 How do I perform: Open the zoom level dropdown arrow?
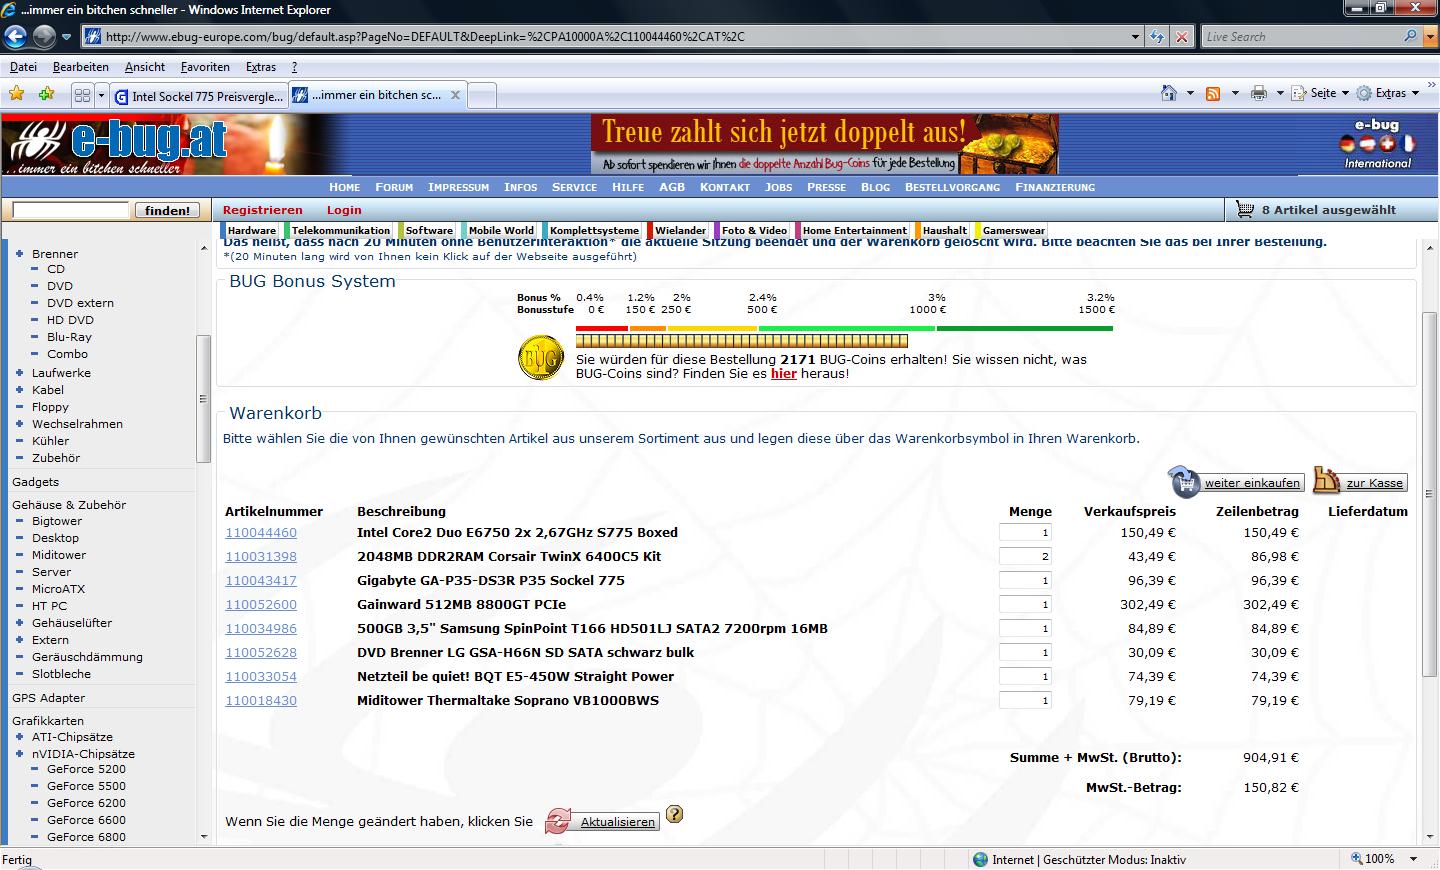[x=1413, y=859]
